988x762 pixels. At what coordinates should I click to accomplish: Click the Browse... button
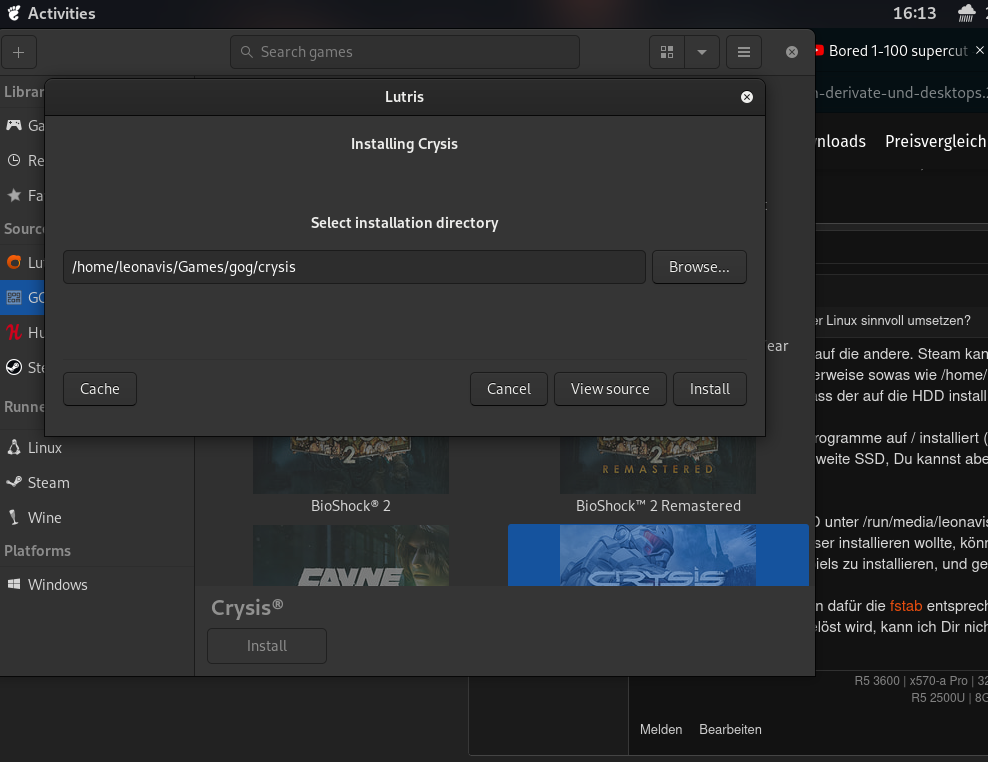tap(699, 267)
